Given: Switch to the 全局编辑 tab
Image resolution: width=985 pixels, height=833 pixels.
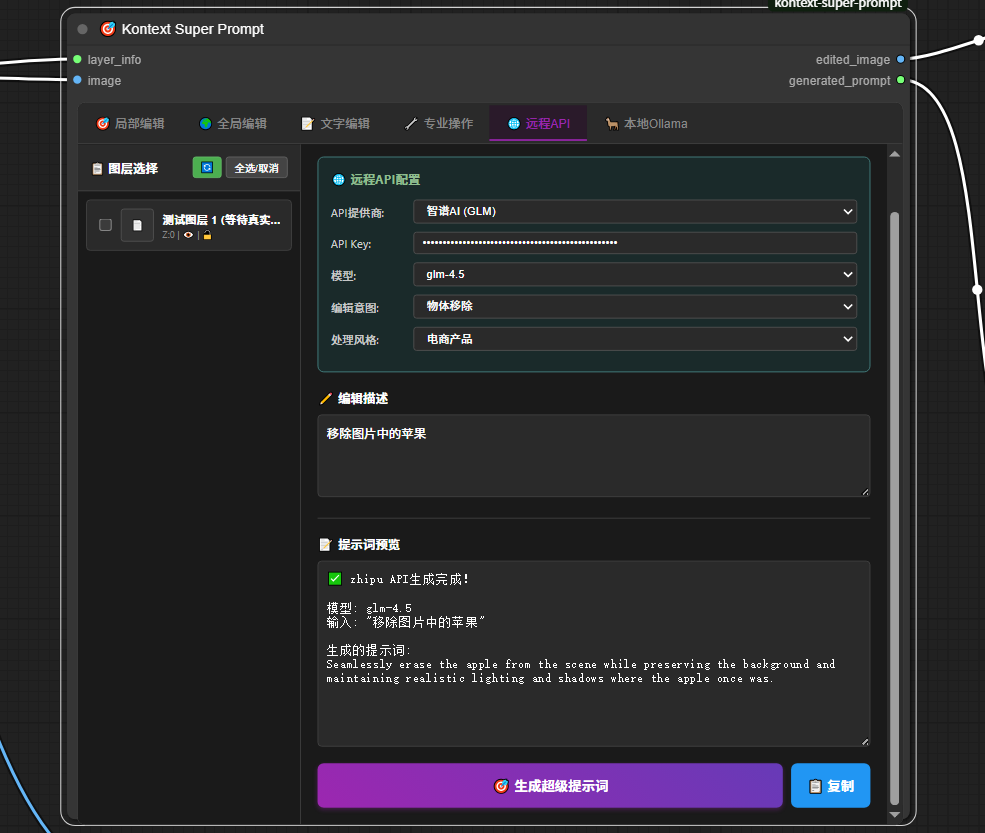Looking at the screenshot, I should (232, 123).
